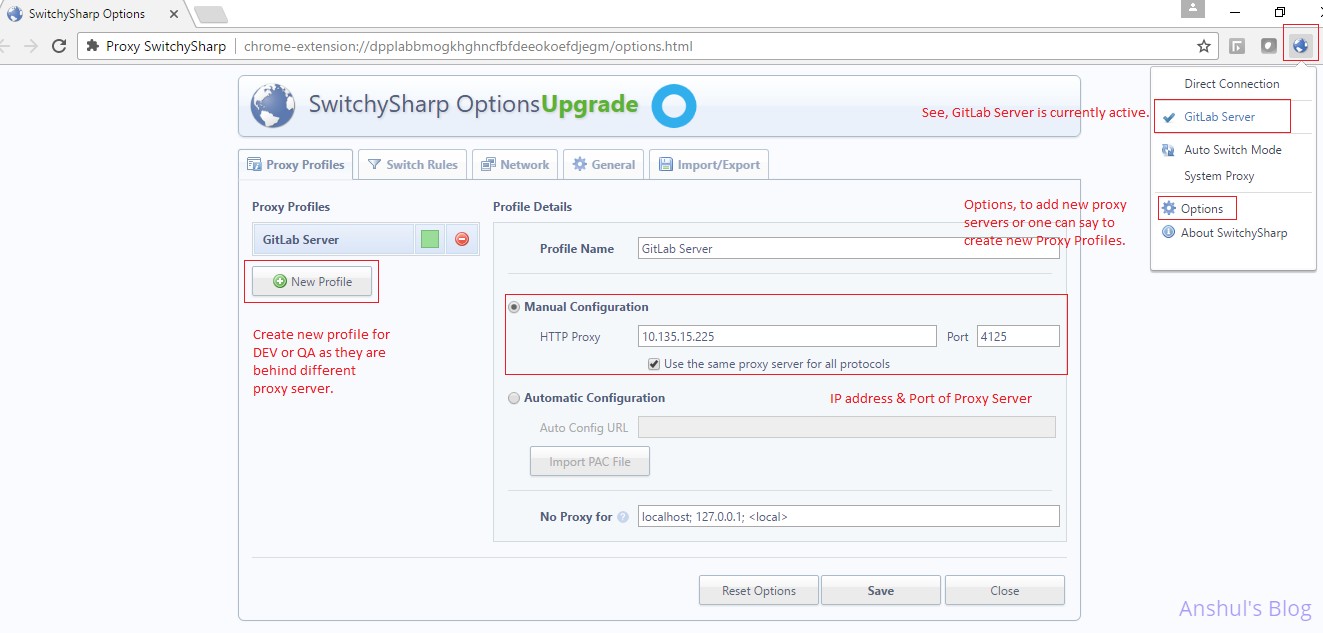Select GitLab Server in Proxy Profiles list

pos(333,239)
